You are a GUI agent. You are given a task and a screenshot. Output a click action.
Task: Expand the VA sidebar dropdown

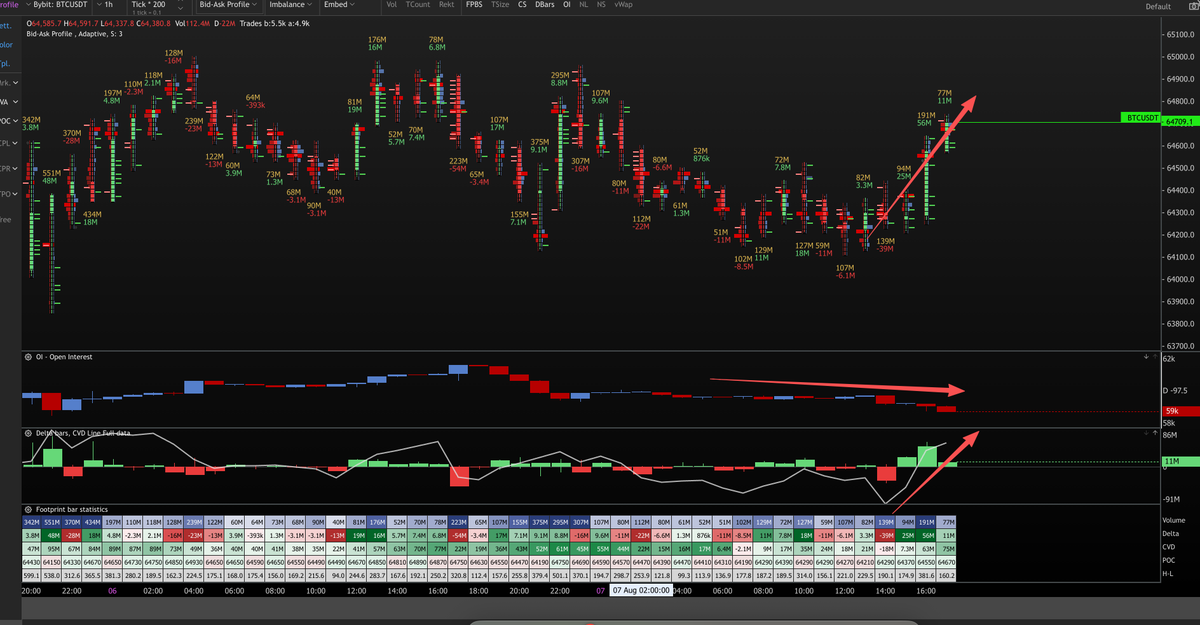10,101
